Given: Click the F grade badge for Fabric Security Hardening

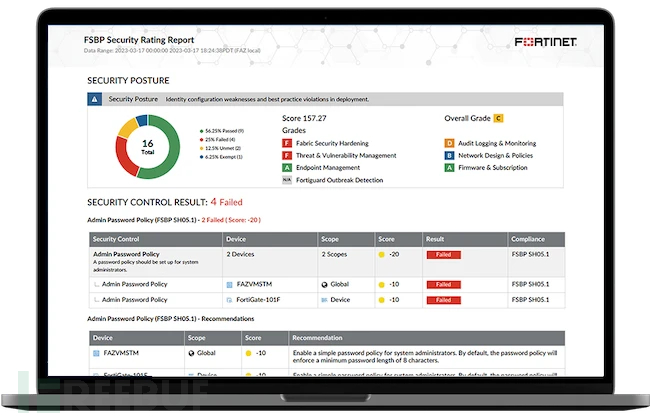Looking at the screenshot, I should (x=287, y=143).
